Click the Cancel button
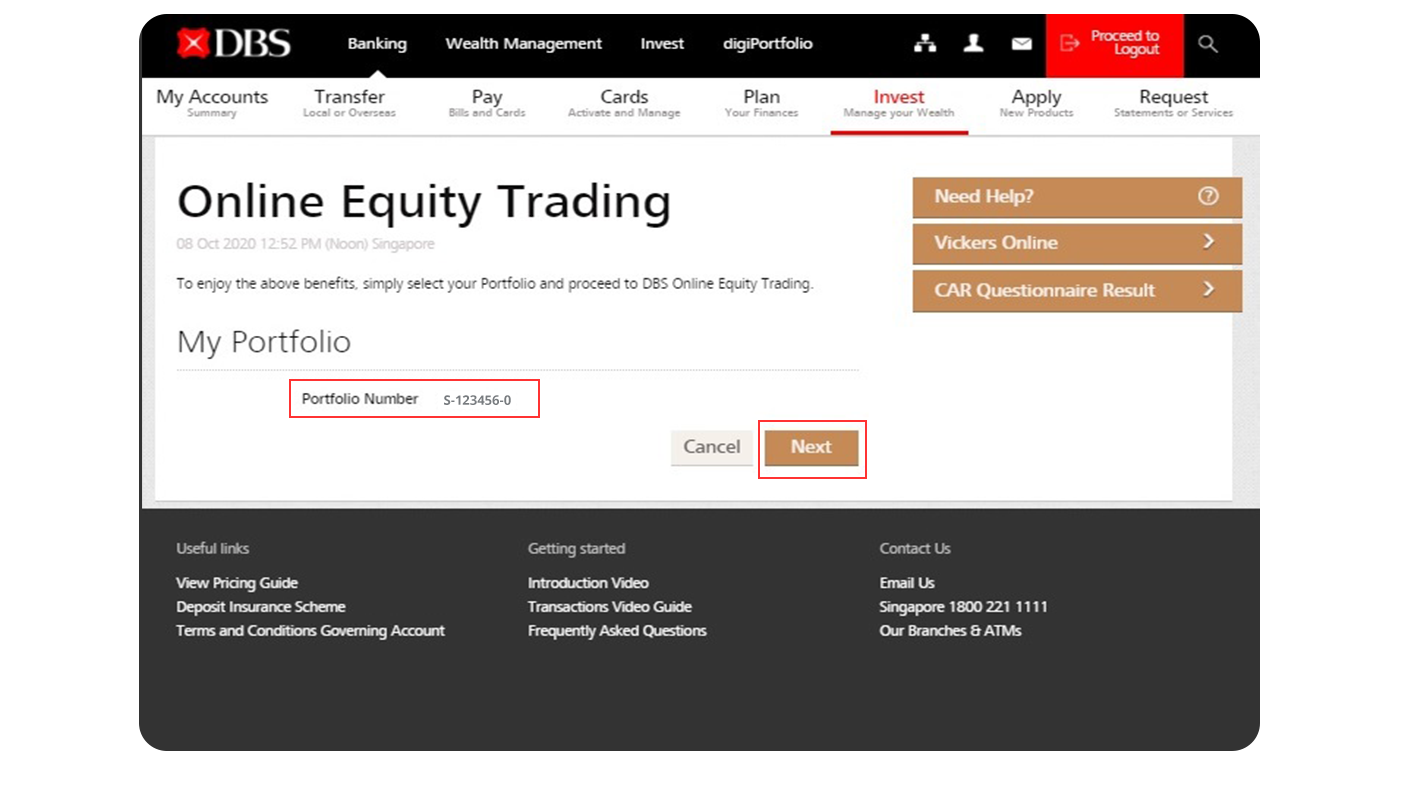The width and height of the screenshot is (1406, 810). (x=712, y=447)
